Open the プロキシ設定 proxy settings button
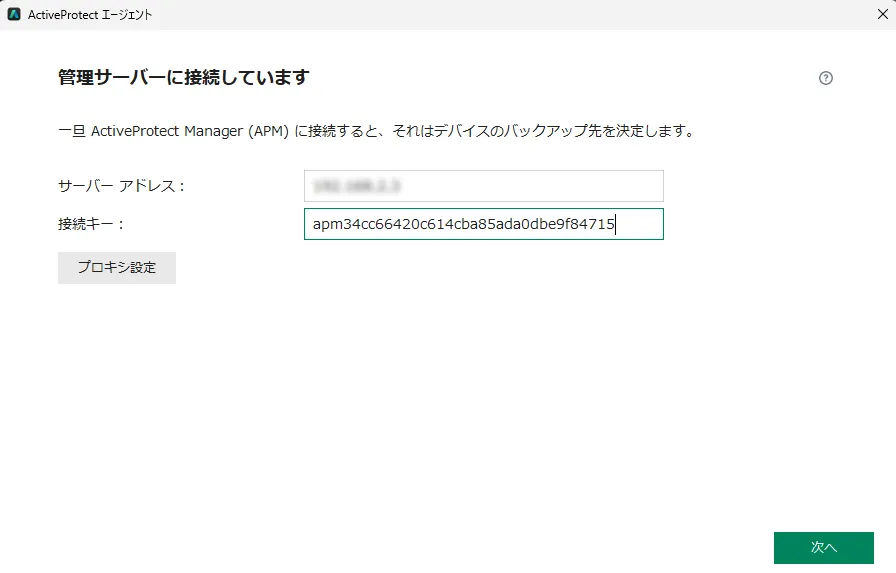The image size is (896, 573). coord(117,267)
